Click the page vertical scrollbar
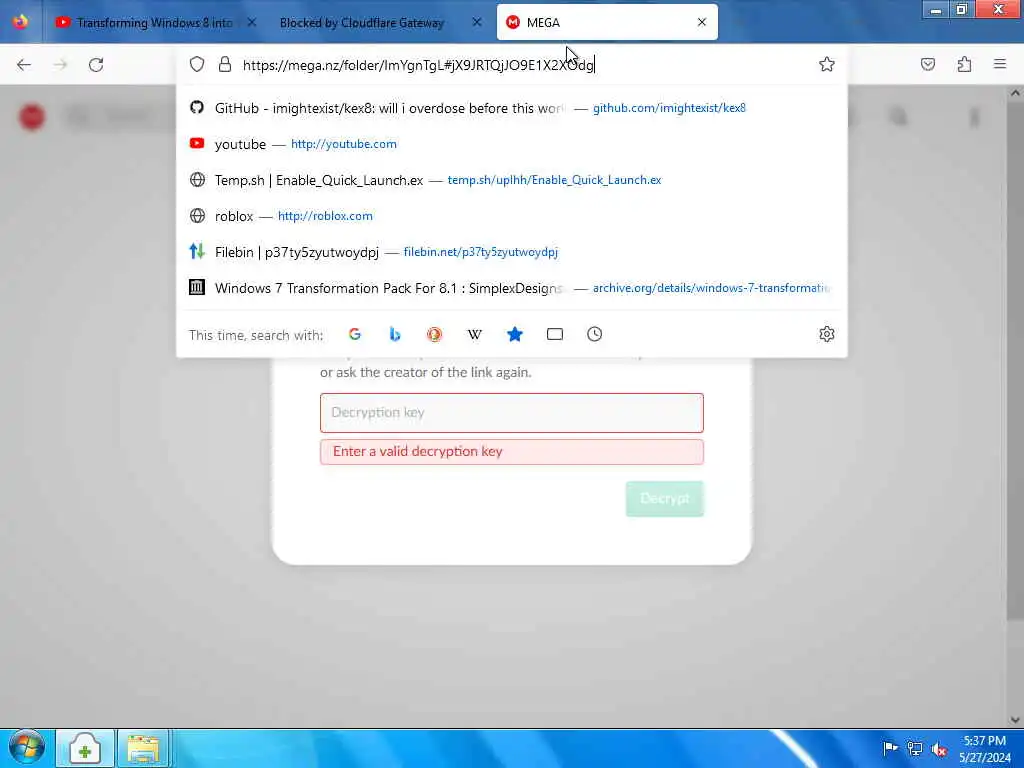Screen dimensions: 1024x768 point(1014,359)
